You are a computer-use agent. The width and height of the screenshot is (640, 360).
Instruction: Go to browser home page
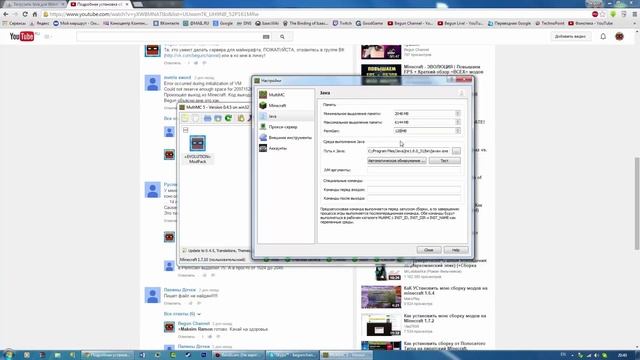[x=35, y=14]
